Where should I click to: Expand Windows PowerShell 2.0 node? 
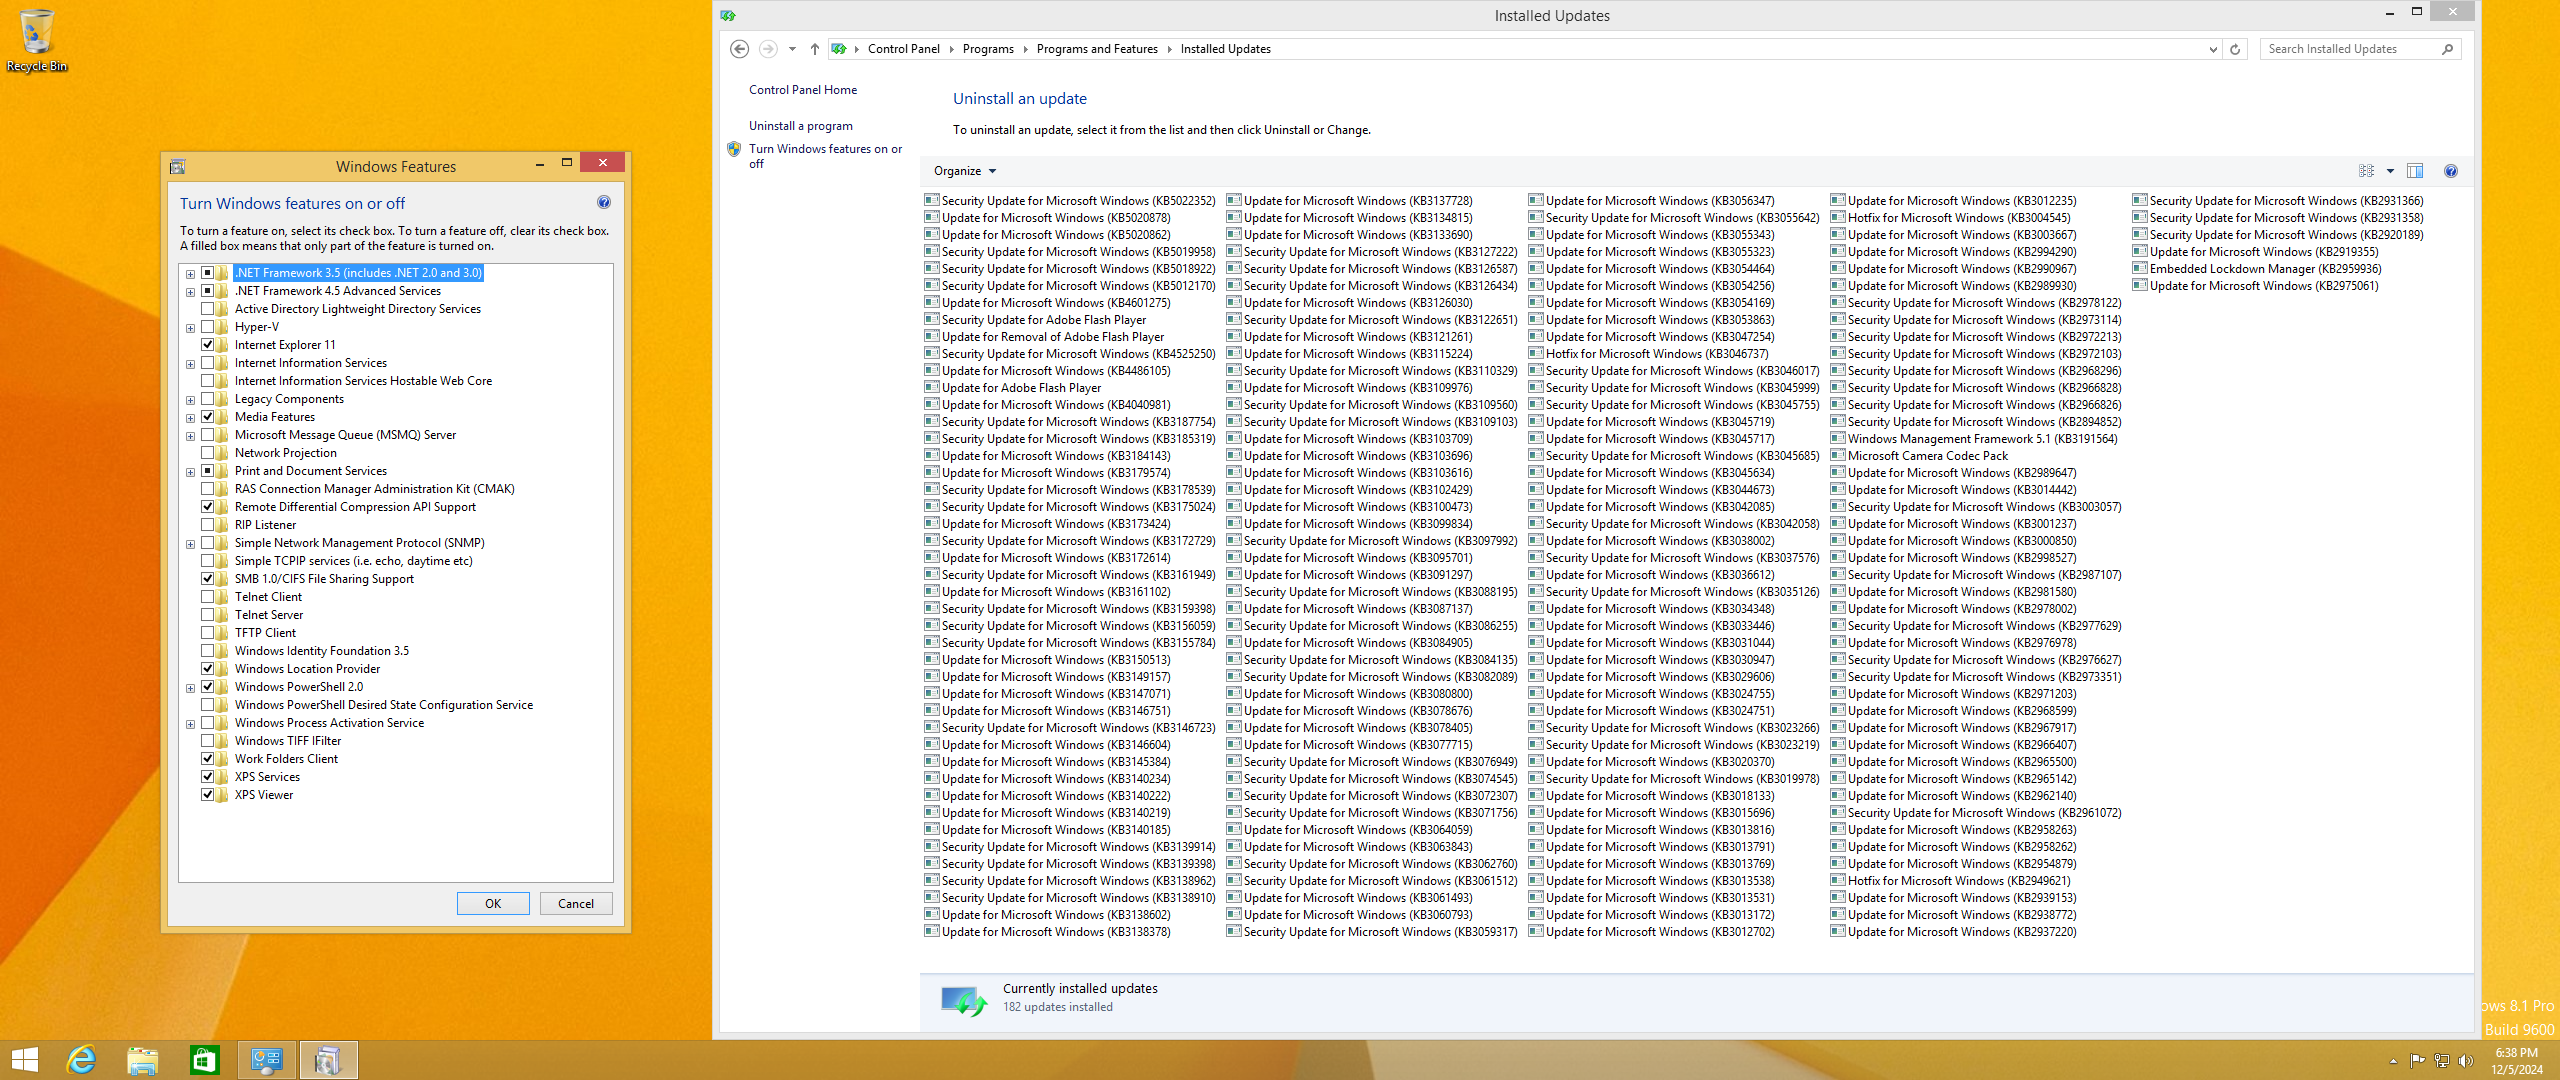coord(190,687)
